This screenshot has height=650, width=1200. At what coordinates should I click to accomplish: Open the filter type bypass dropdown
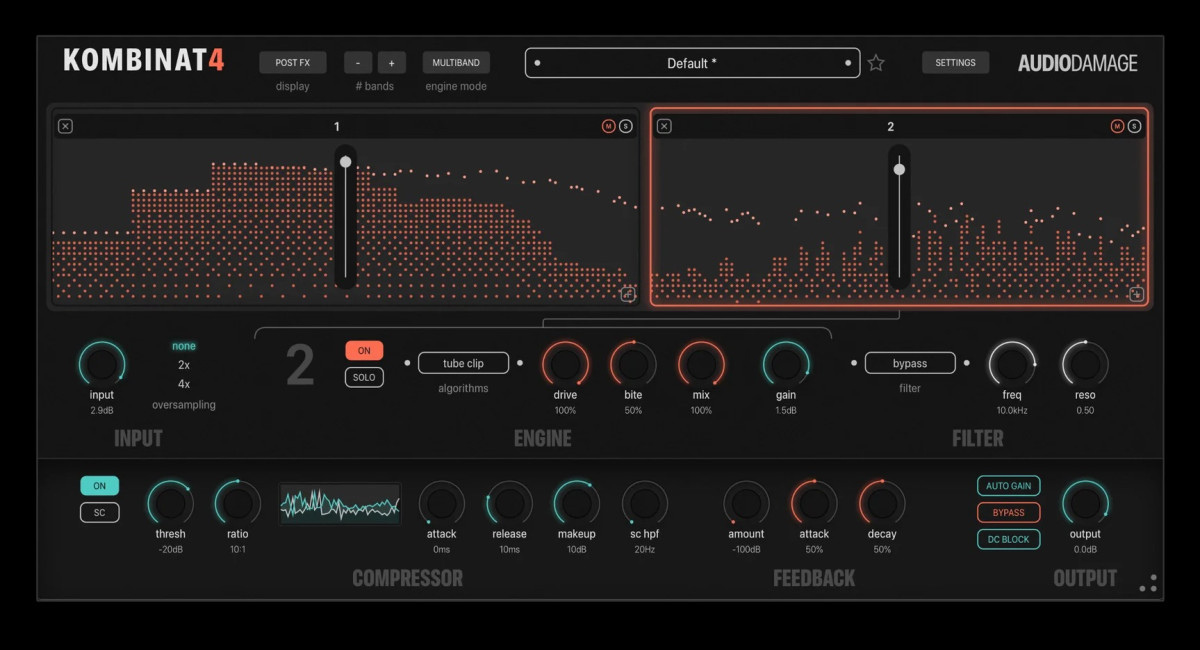pyautogui.click(x=910, y=364)
